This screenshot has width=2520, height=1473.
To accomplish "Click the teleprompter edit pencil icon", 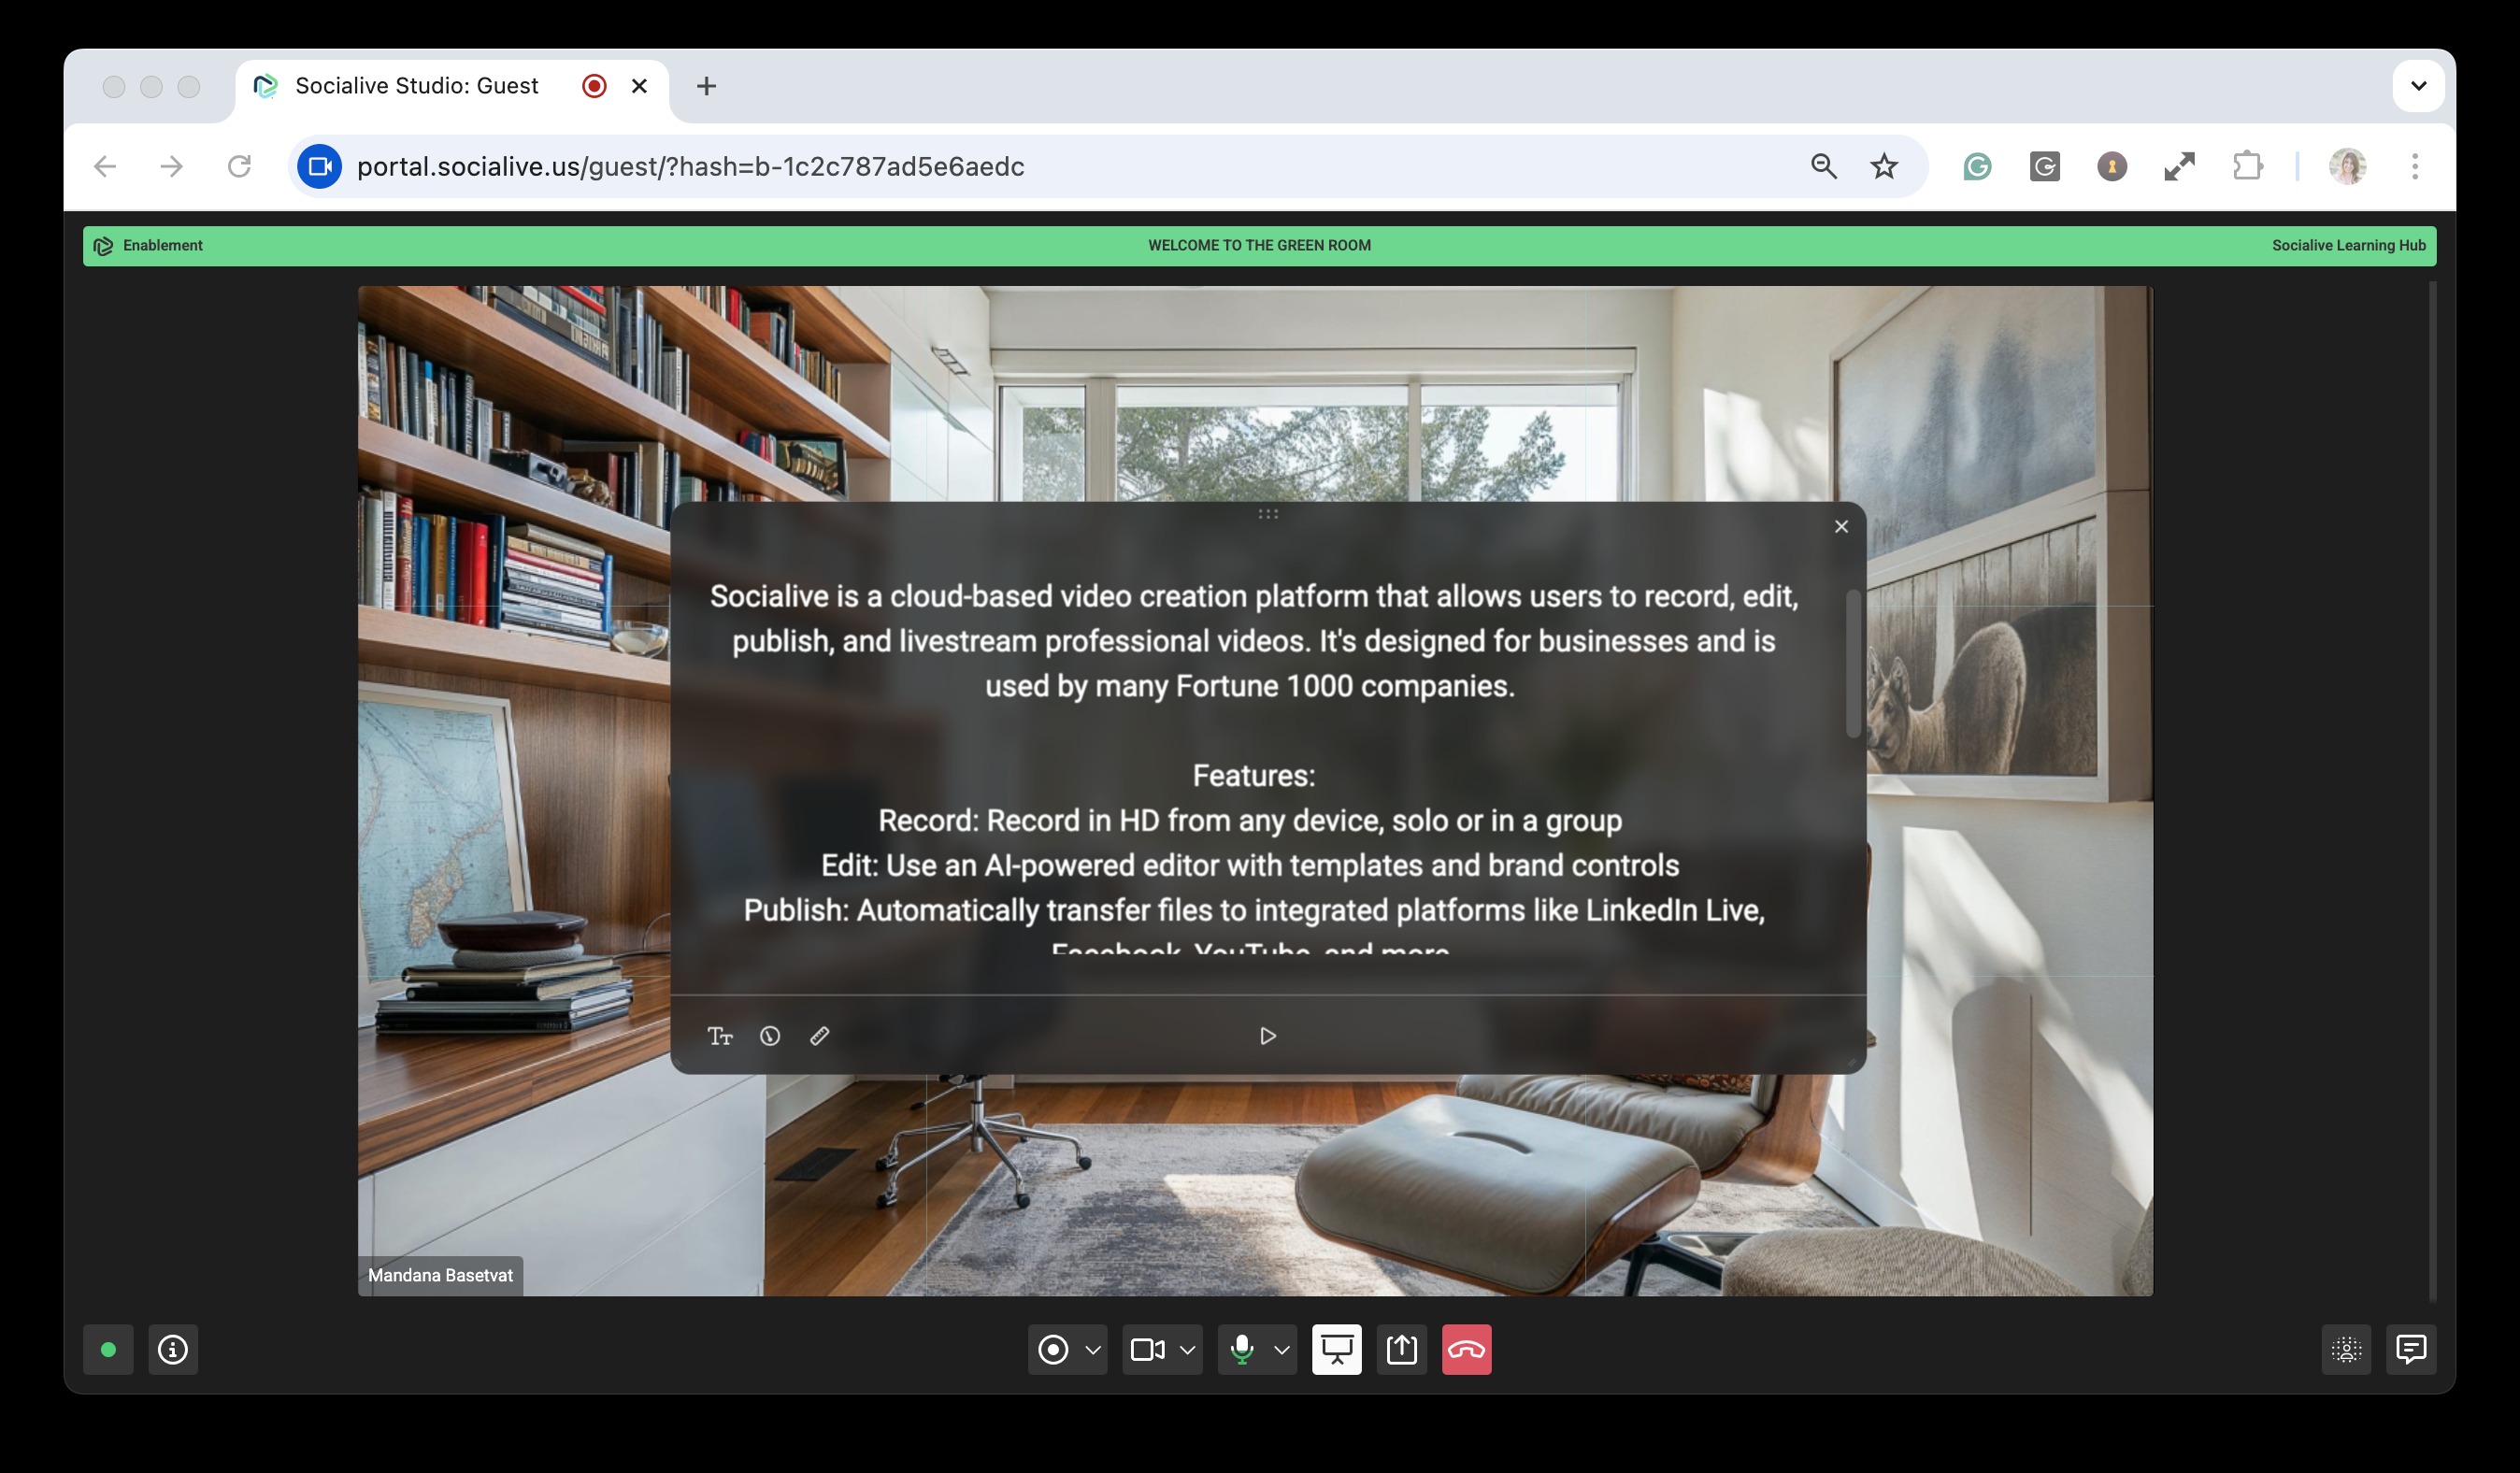I will click(819, 1036).
